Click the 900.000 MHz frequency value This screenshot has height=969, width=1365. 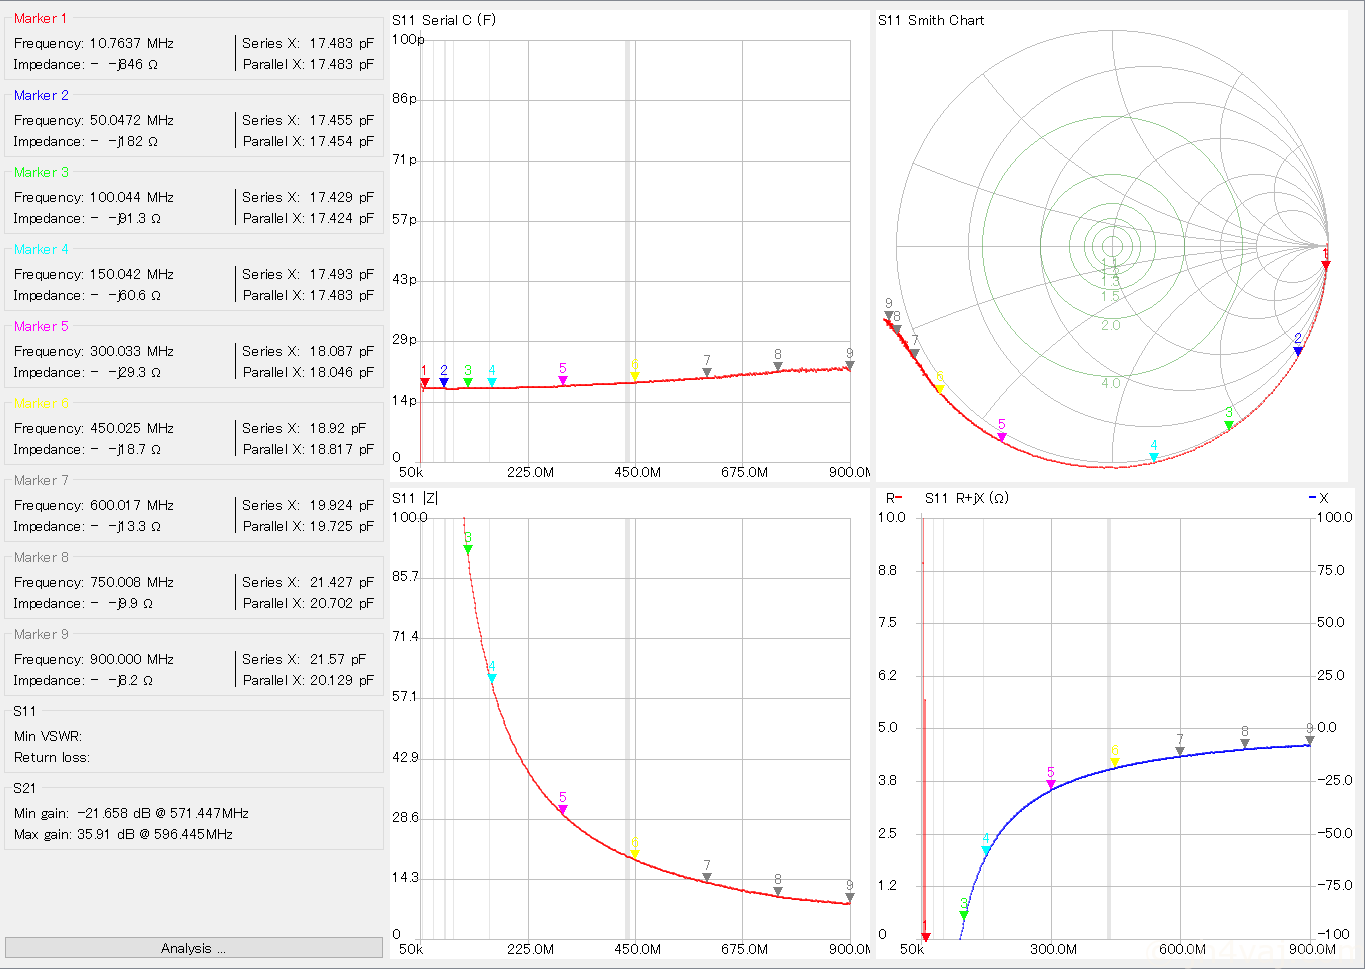click(131, 659)
